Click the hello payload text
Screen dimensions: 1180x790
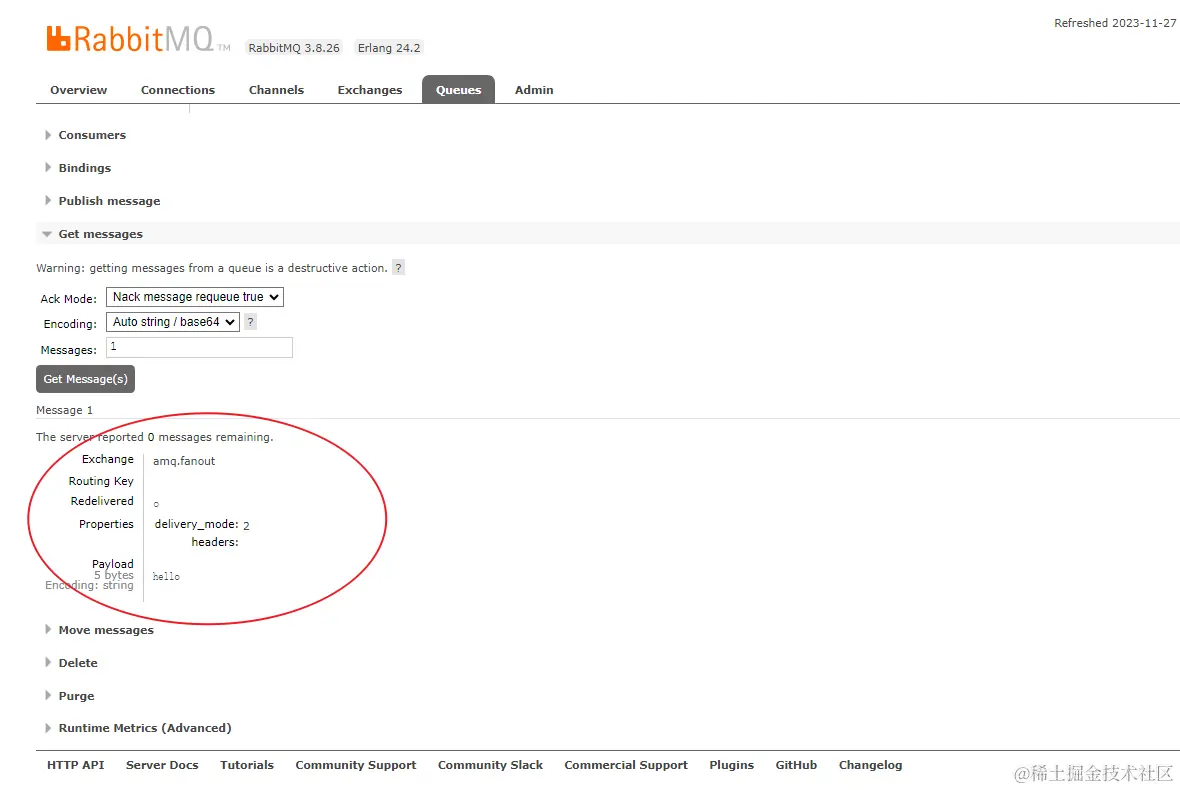tap(166, 576)
